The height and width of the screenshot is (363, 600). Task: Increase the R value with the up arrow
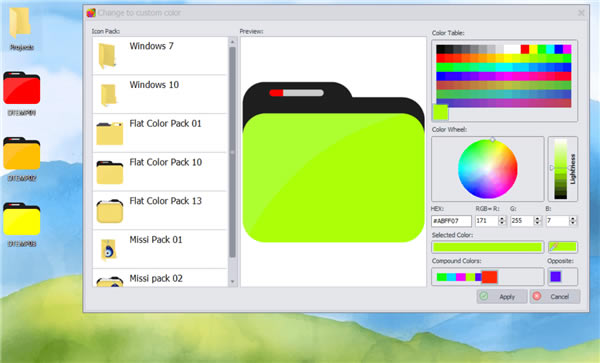coord(502,218)
